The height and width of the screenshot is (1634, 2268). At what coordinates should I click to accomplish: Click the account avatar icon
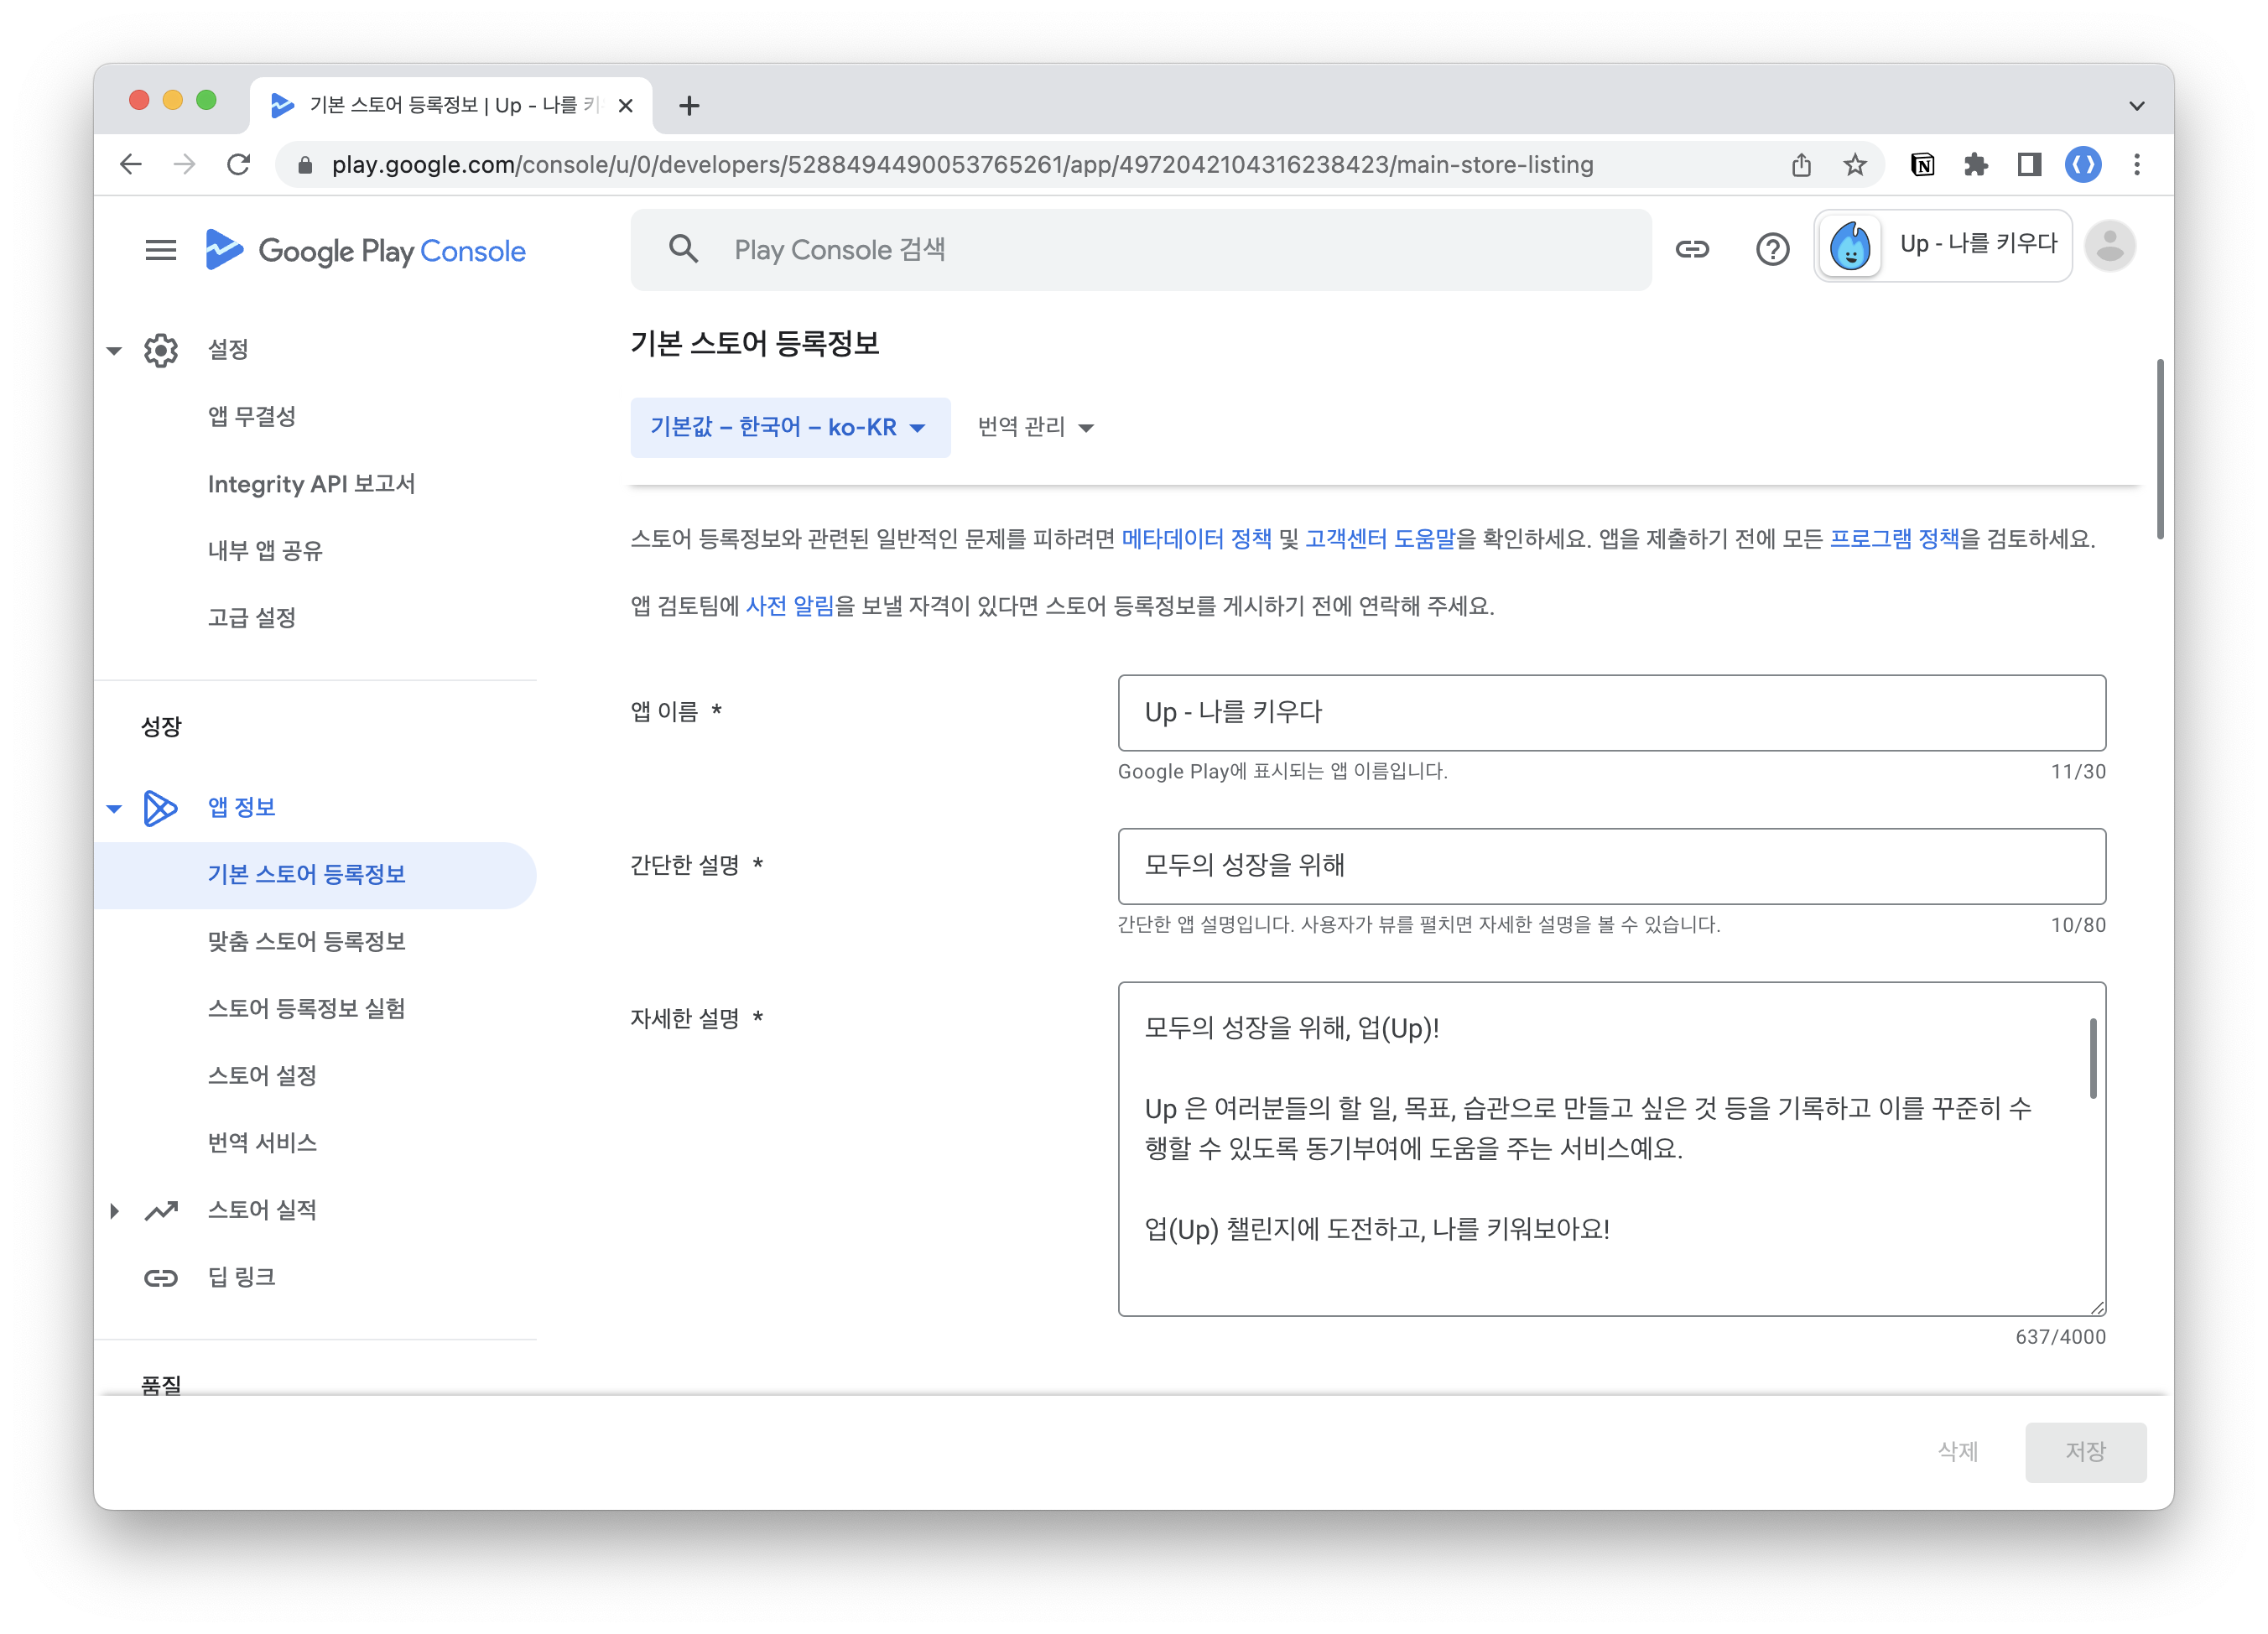2110,246
